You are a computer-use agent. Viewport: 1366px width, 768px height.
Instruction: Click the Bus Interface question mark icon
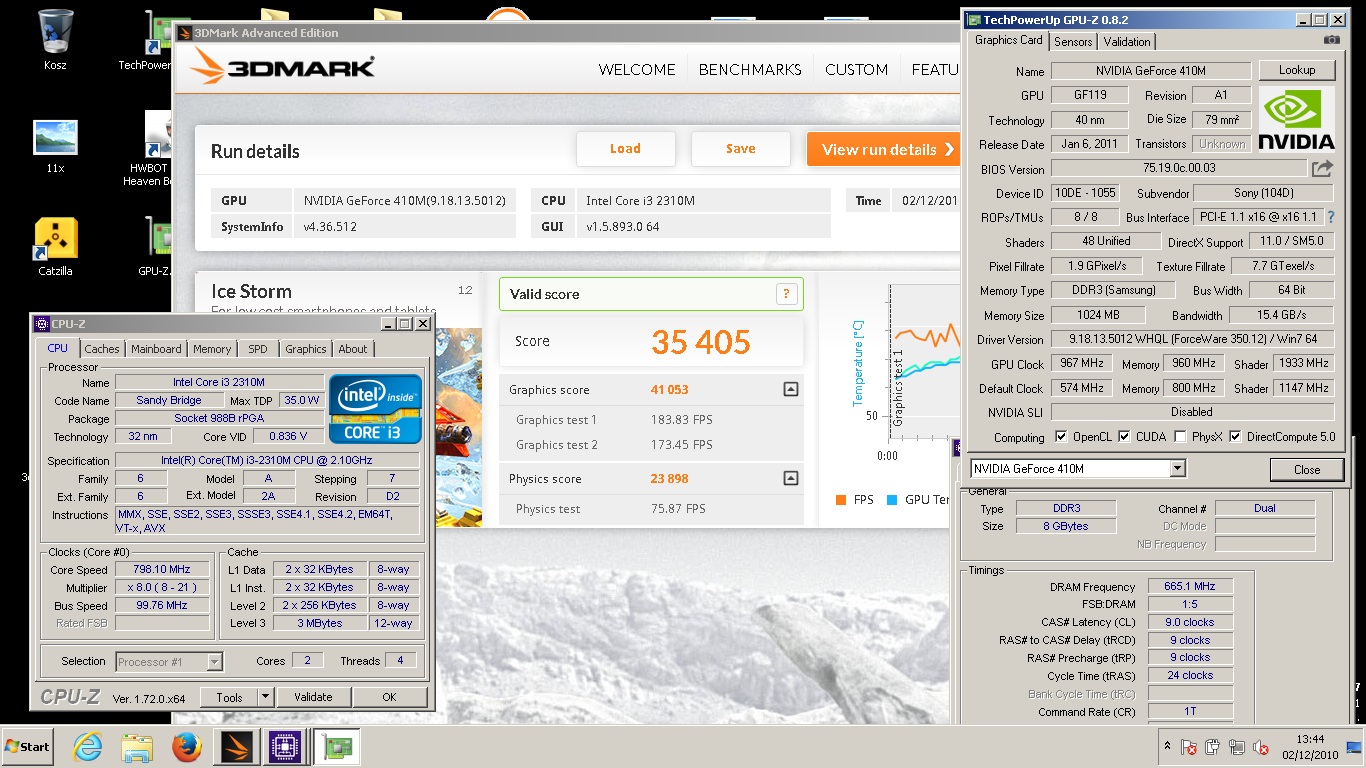1331,217
